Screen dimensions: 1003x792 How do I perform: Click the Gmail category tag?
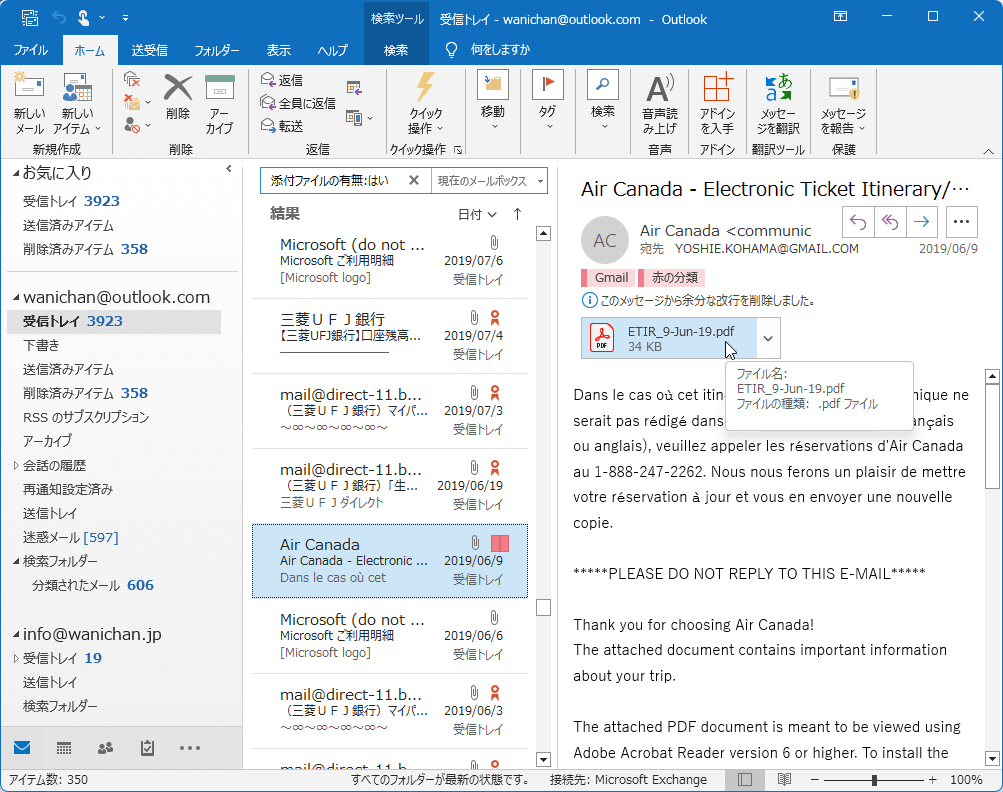click(x=606, y=278)
